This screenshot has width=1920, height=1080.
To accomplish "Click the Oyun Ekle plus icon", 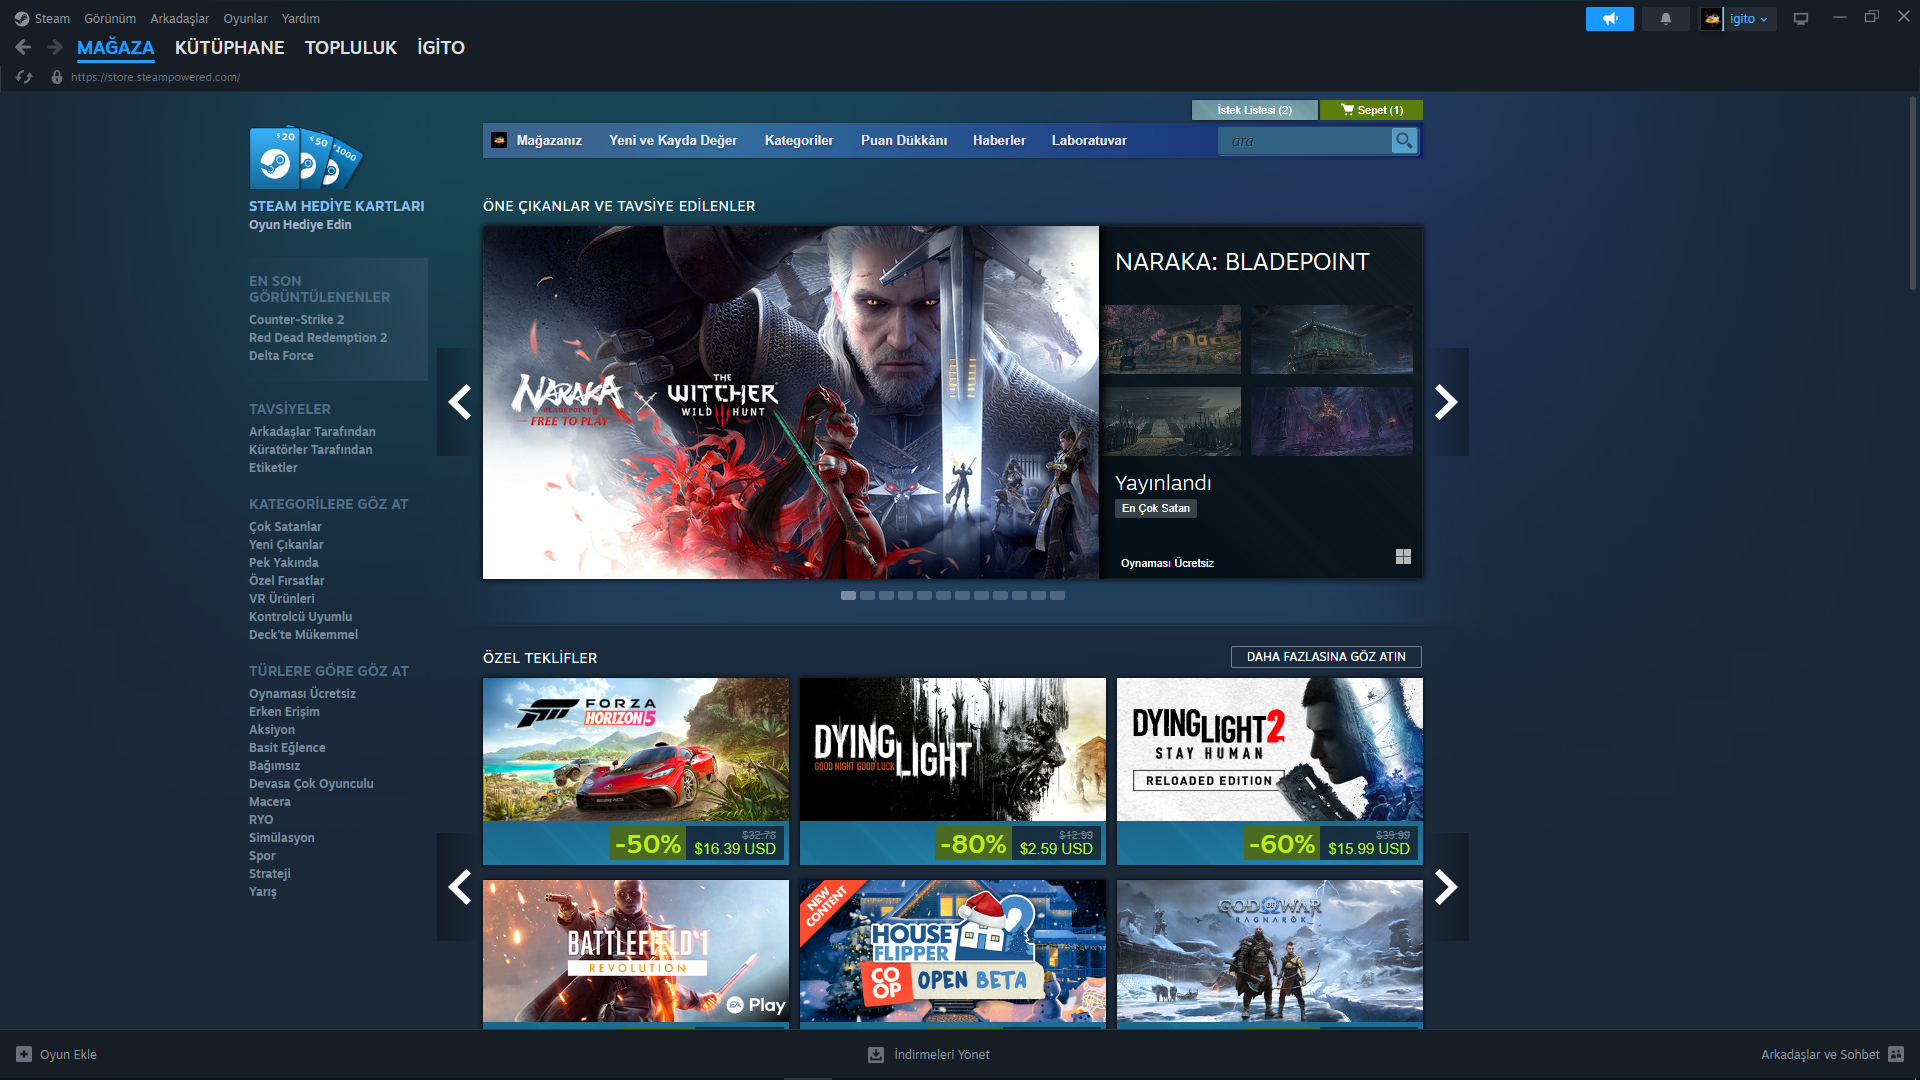I will click(24, 1054).
